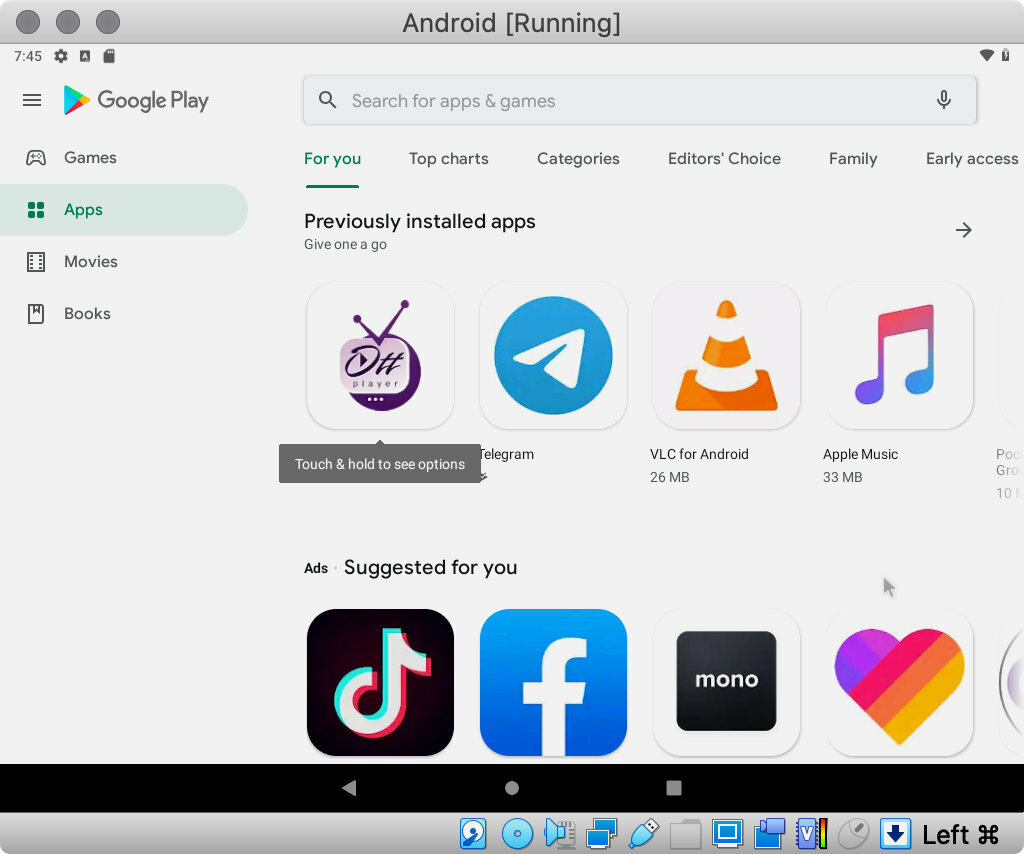
Task: Tap the TikTok suggested app icon
Action: [380, 682]
